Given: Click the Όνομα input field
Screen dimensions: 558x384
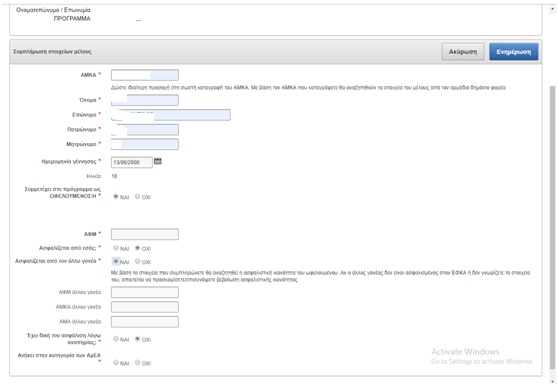Looking at the screenshot, I should click(x=145, y=100).
